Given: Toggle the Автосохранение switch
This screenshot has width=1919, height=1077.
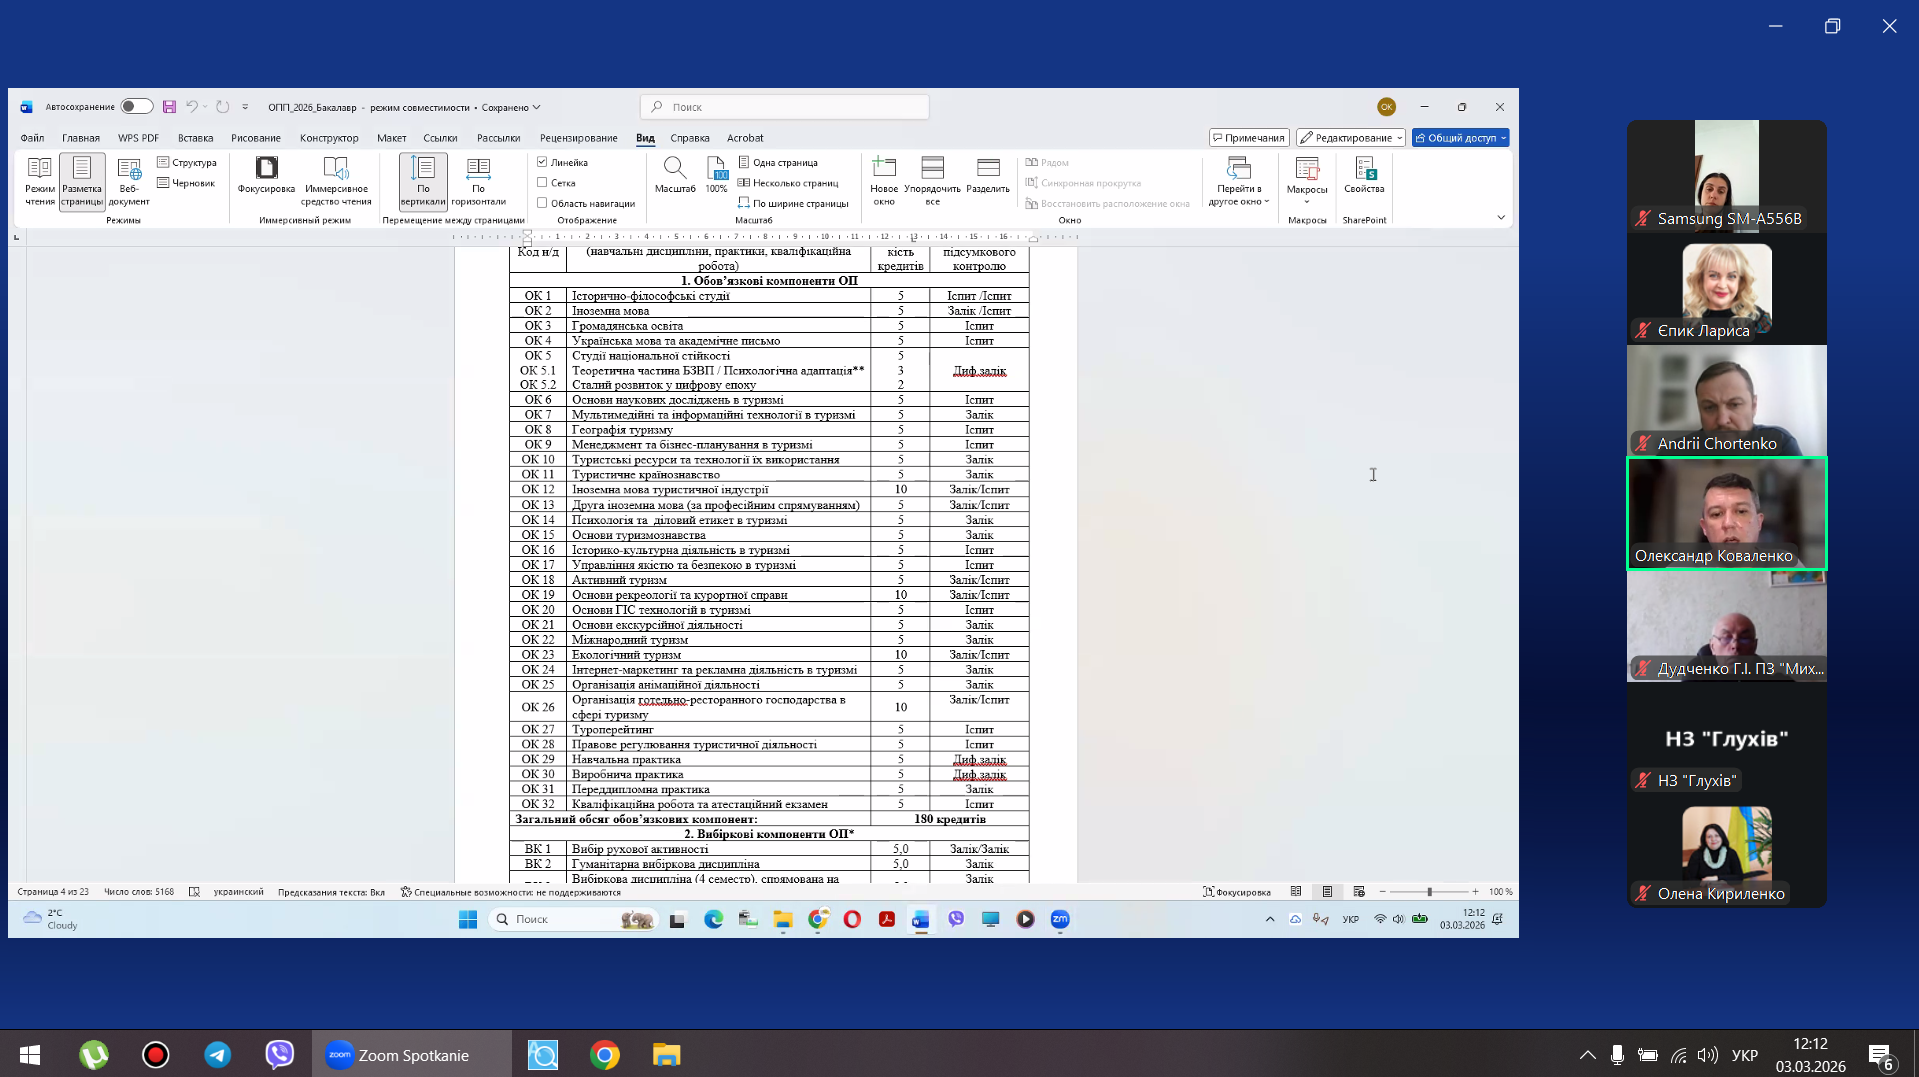Looking at the screenshot, I should click(136, 107).
